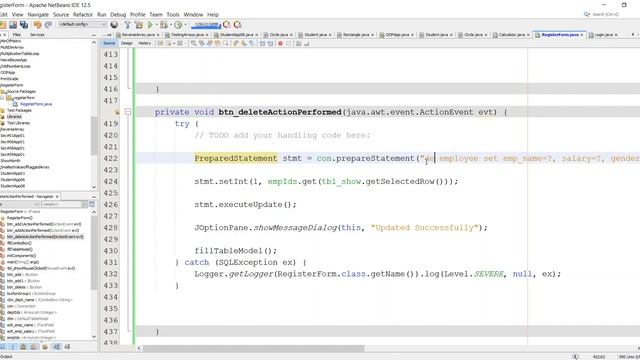Switch to the Files panel tab
The width and height of the screenshot is (640, 360).
(x=17, y=35)
